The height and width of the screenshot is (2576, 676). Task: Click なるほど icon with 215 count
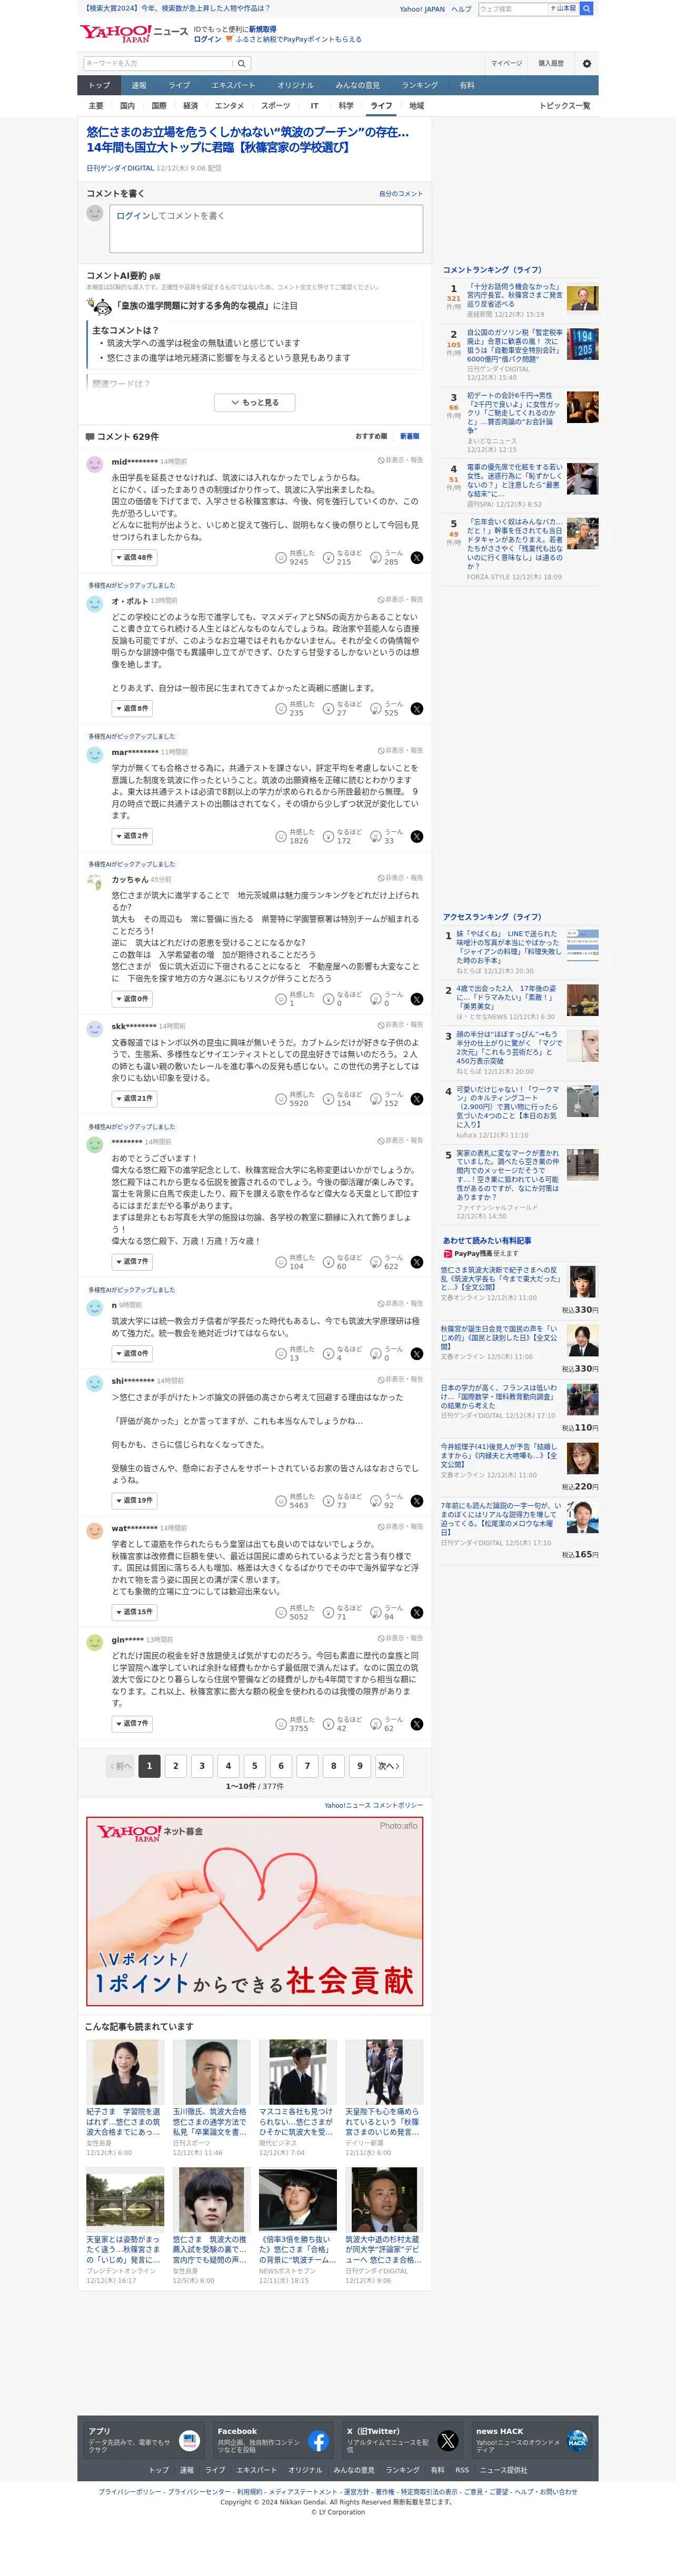tap(328, 558)
